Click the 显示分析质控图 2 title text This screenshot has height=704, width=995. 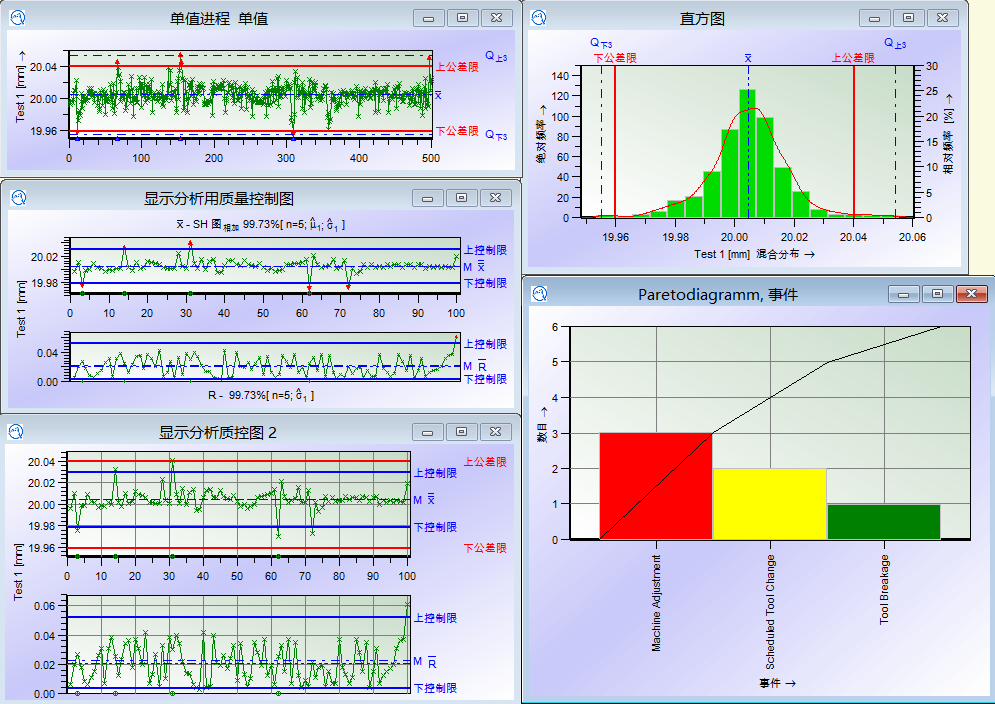click(x=218, y=432)
